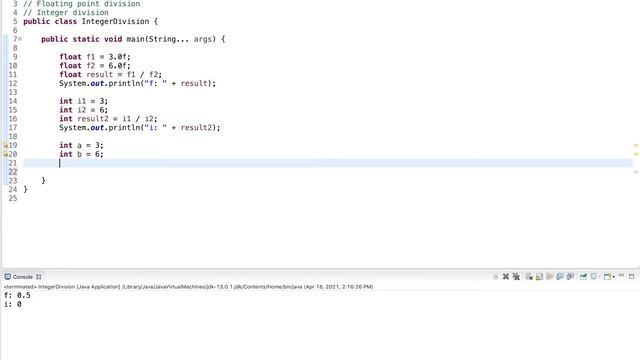Click 'public static void main(String... args)' line

click(133, 39)
